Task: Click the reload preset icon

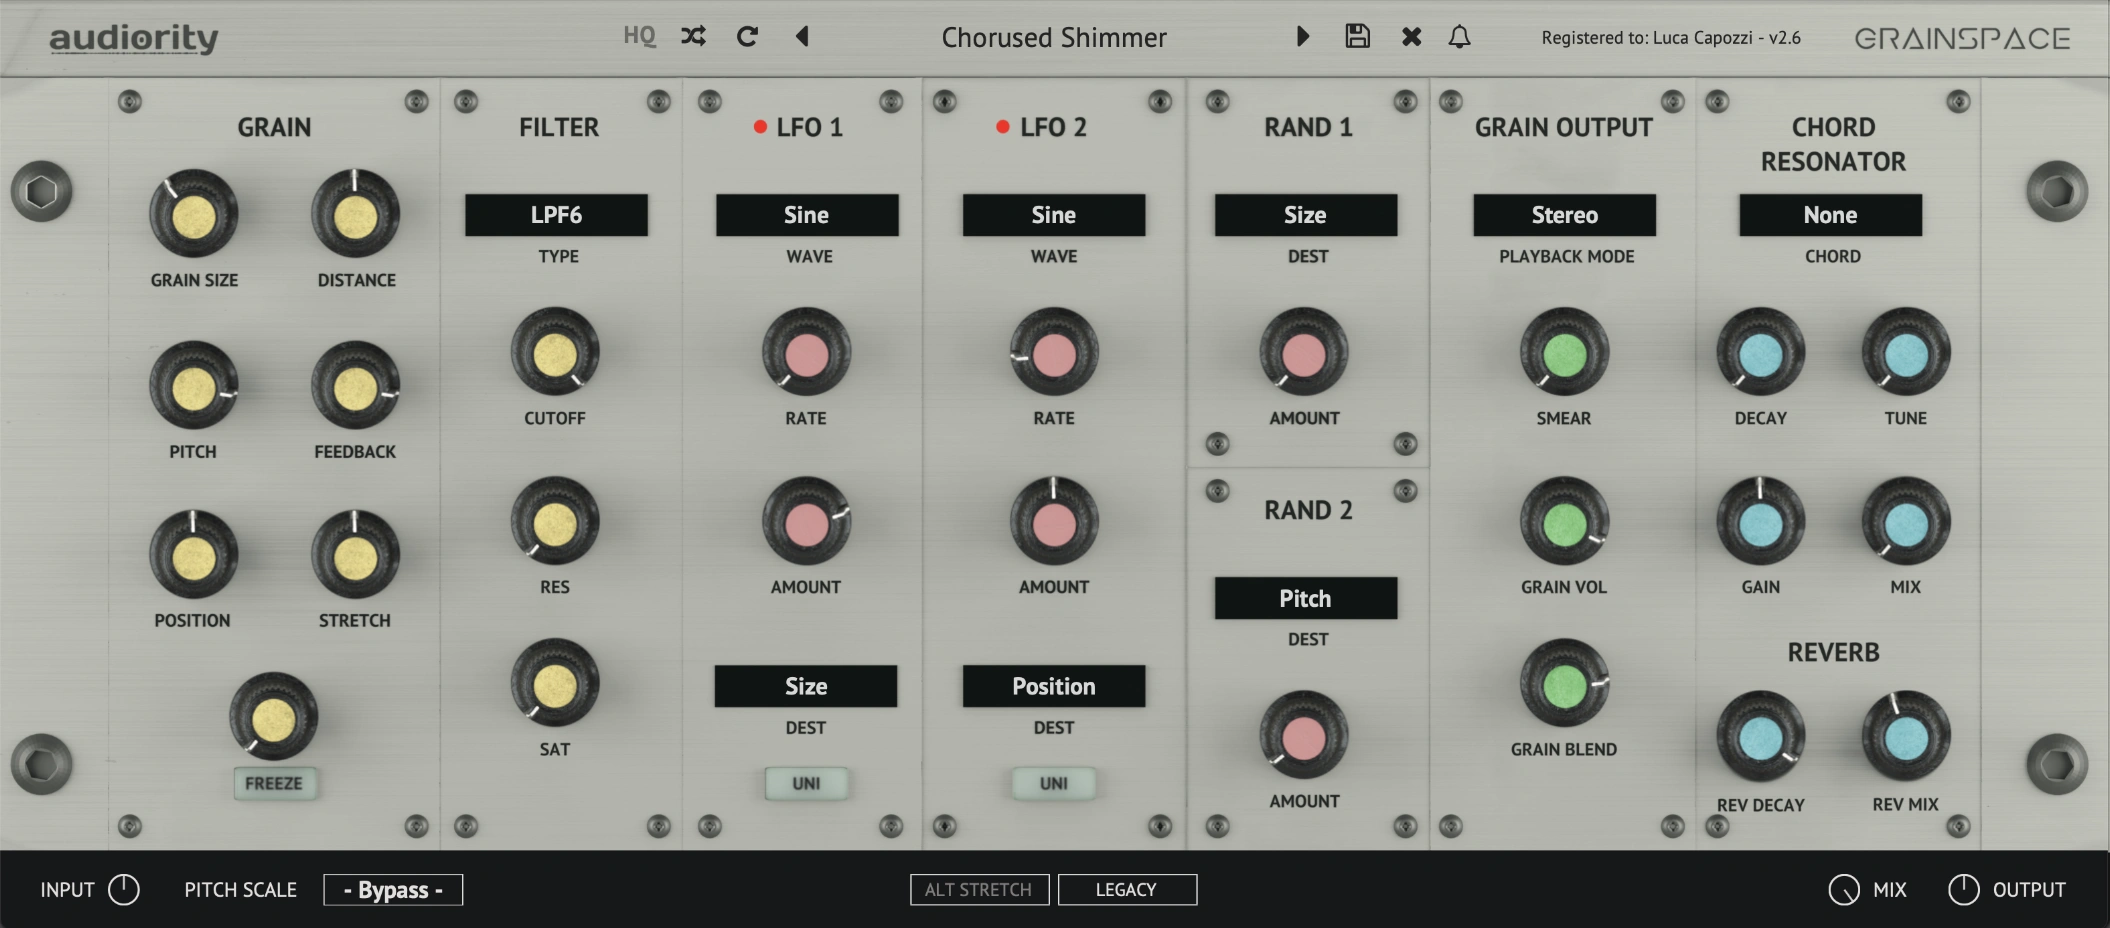Action: (x=747, y=37)
